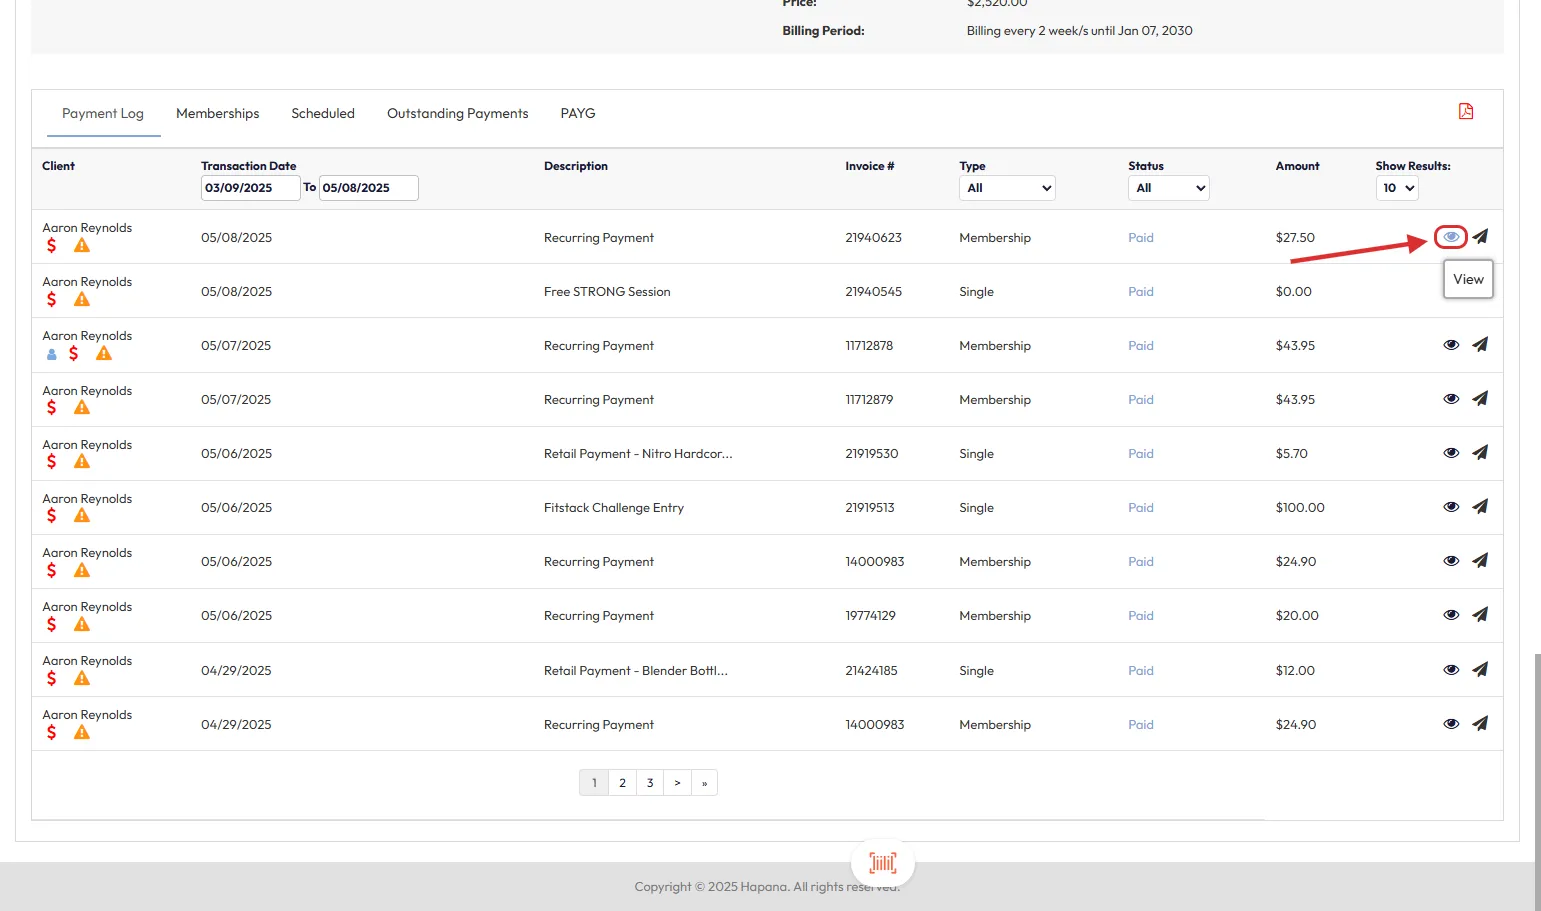
Task: View invoice 19774129 details
Action: [1450, 615]
